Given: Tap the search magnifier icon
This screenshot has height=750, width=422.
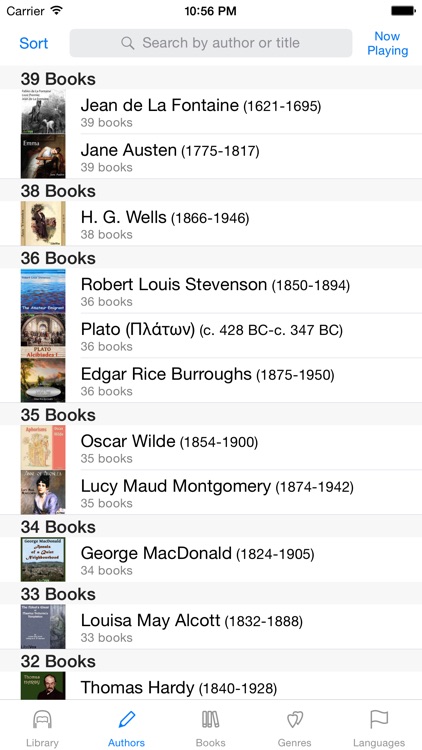Looking at the screenshot, I should (128, 43).
